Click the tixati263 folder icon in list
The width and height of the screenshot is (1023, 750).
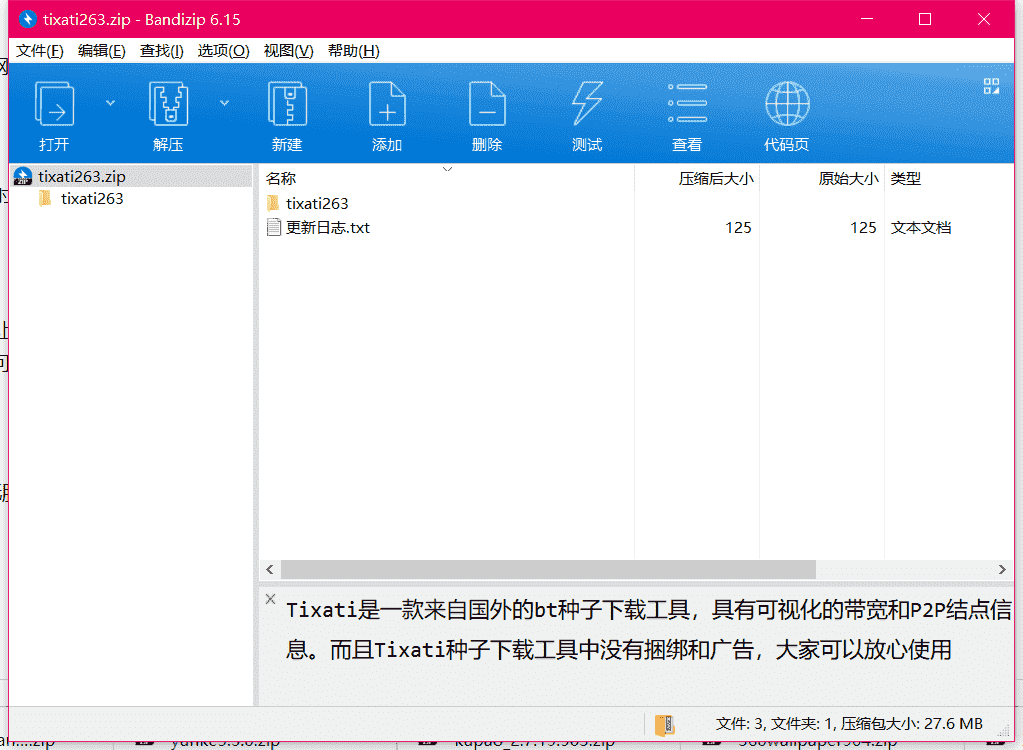click(273, 203)
